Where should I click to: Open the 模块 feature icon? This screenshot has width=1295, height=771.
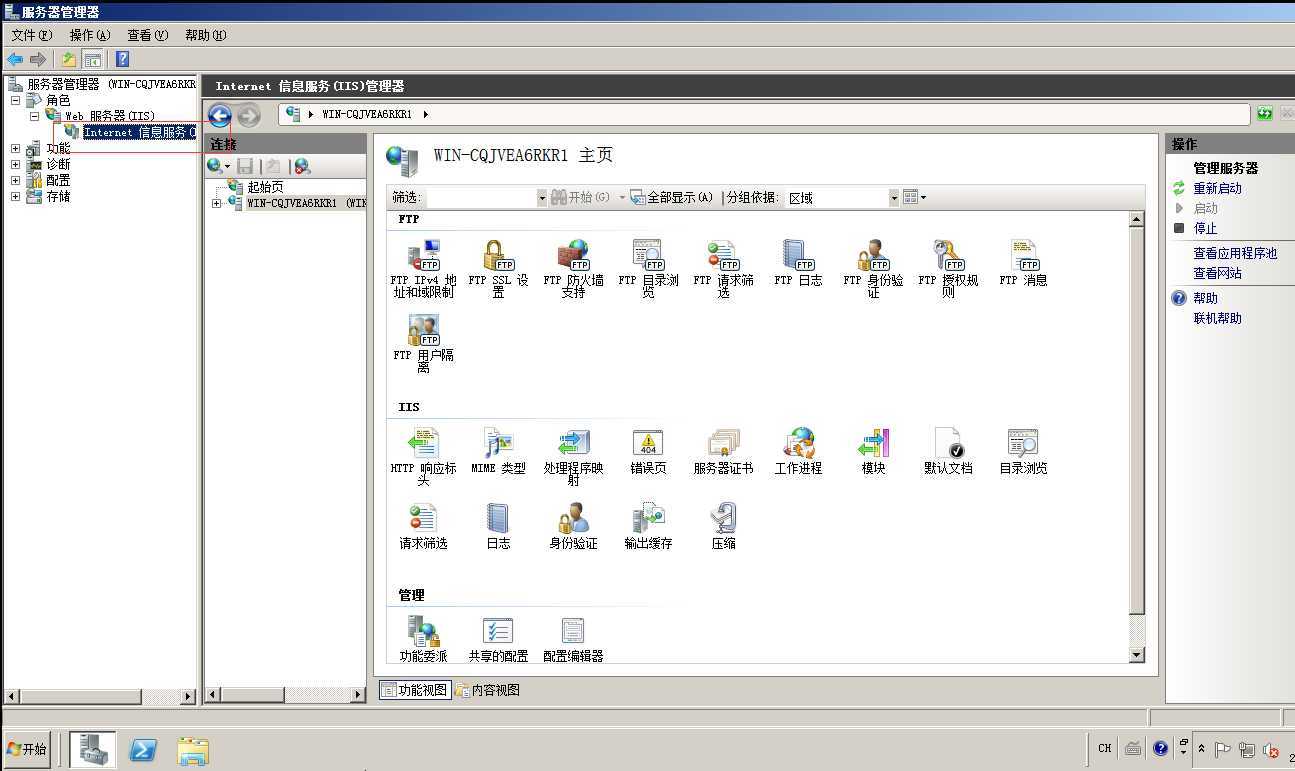873,450
